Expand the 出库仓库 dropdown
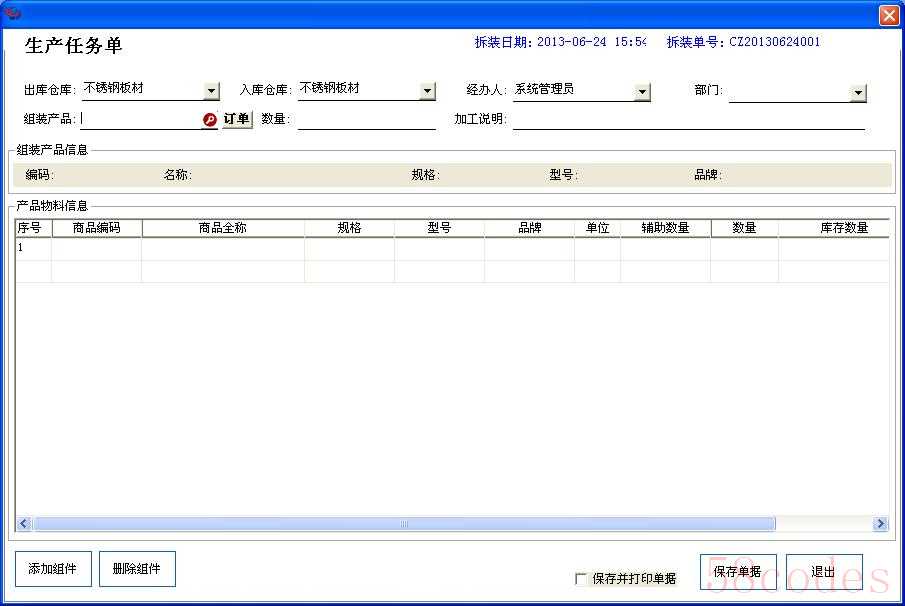The height and width of the screenshot is (606, 905). (x=211, y=91)
